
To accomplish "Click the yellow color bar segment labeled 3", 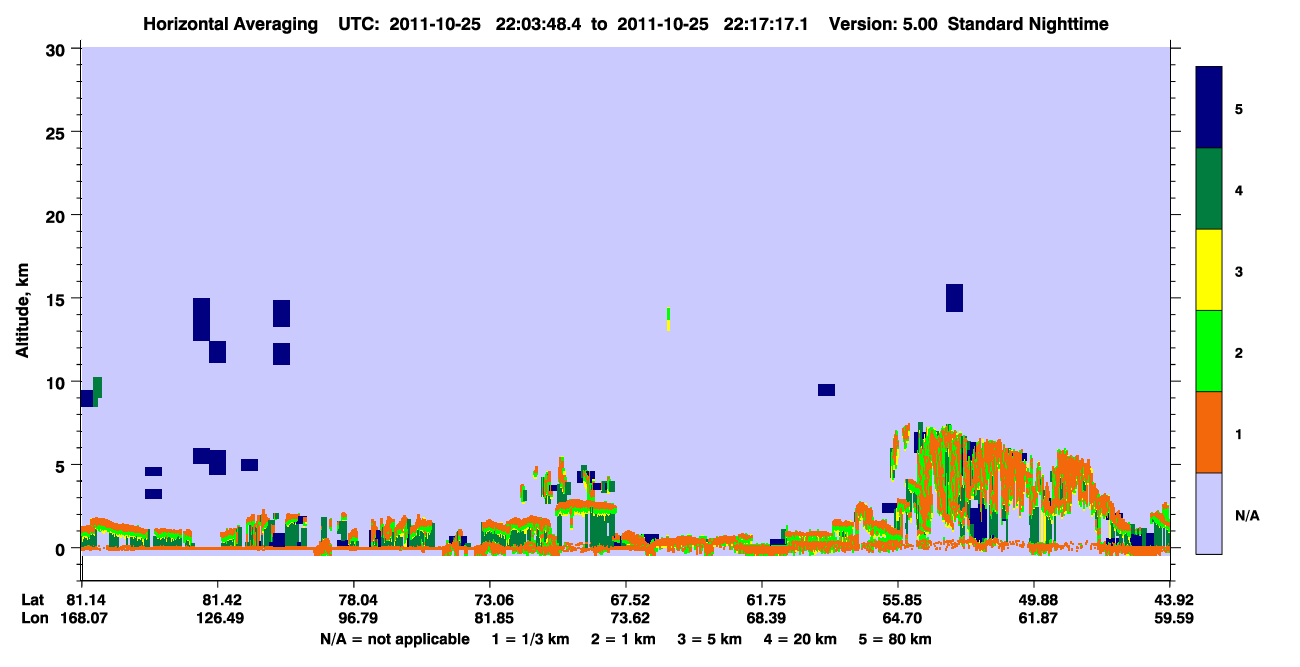I will (x=1209, y=270).
